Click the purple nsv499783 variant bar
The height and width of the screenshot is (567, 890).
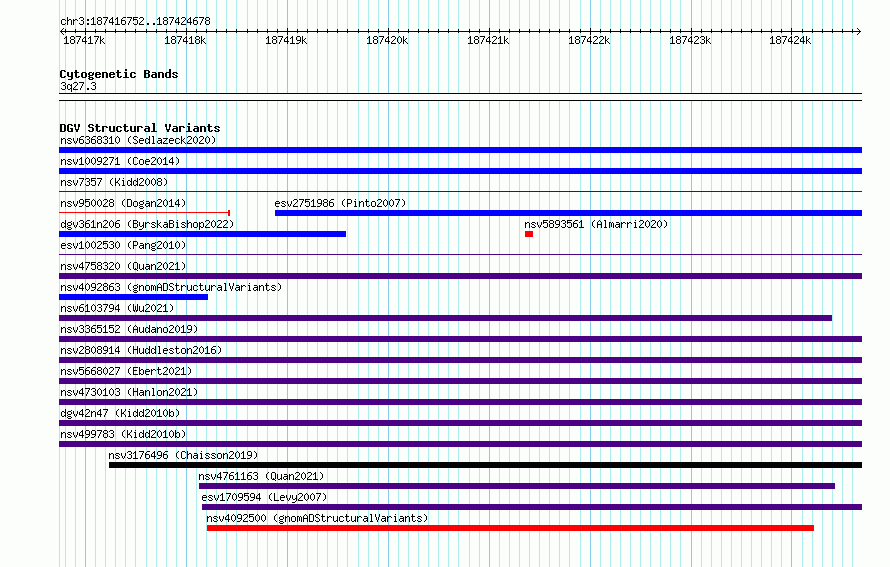(x=460, y=444)
